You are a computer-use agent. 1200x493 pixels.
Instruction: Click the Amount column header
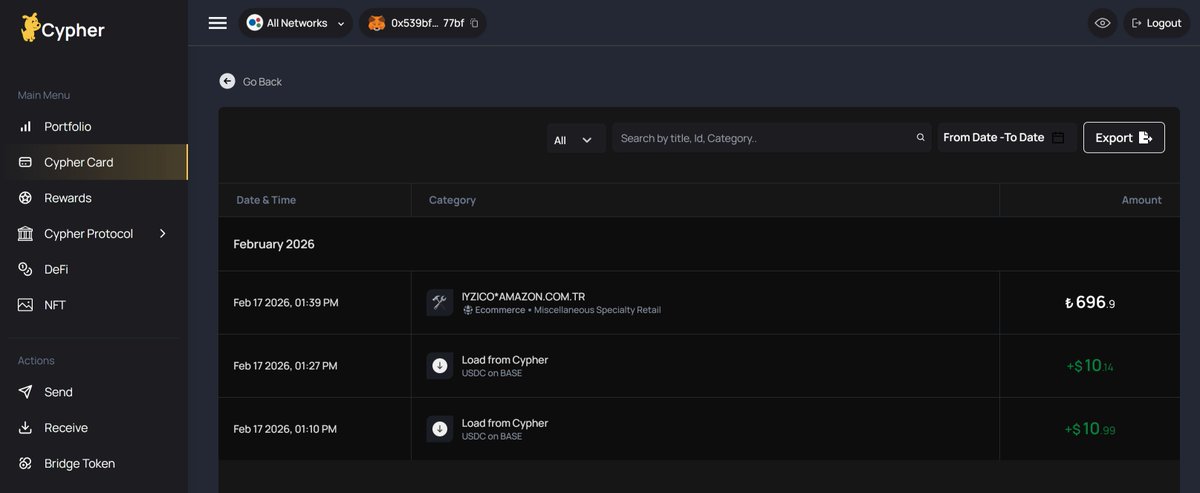click(1141, 200)
